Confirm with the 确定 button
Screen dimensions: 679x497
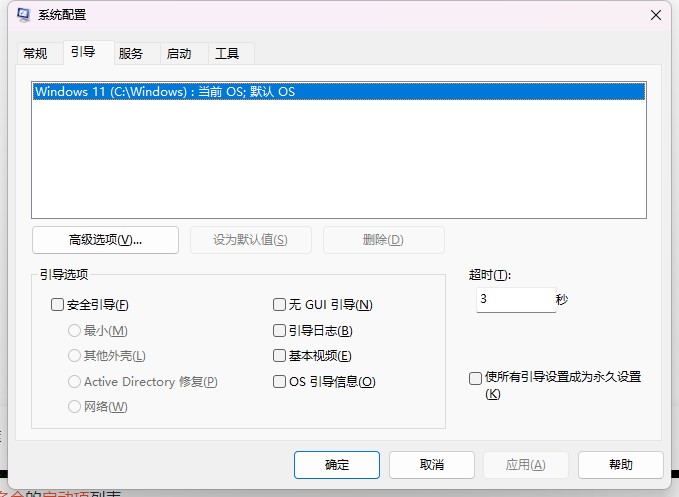pos(336,465)
